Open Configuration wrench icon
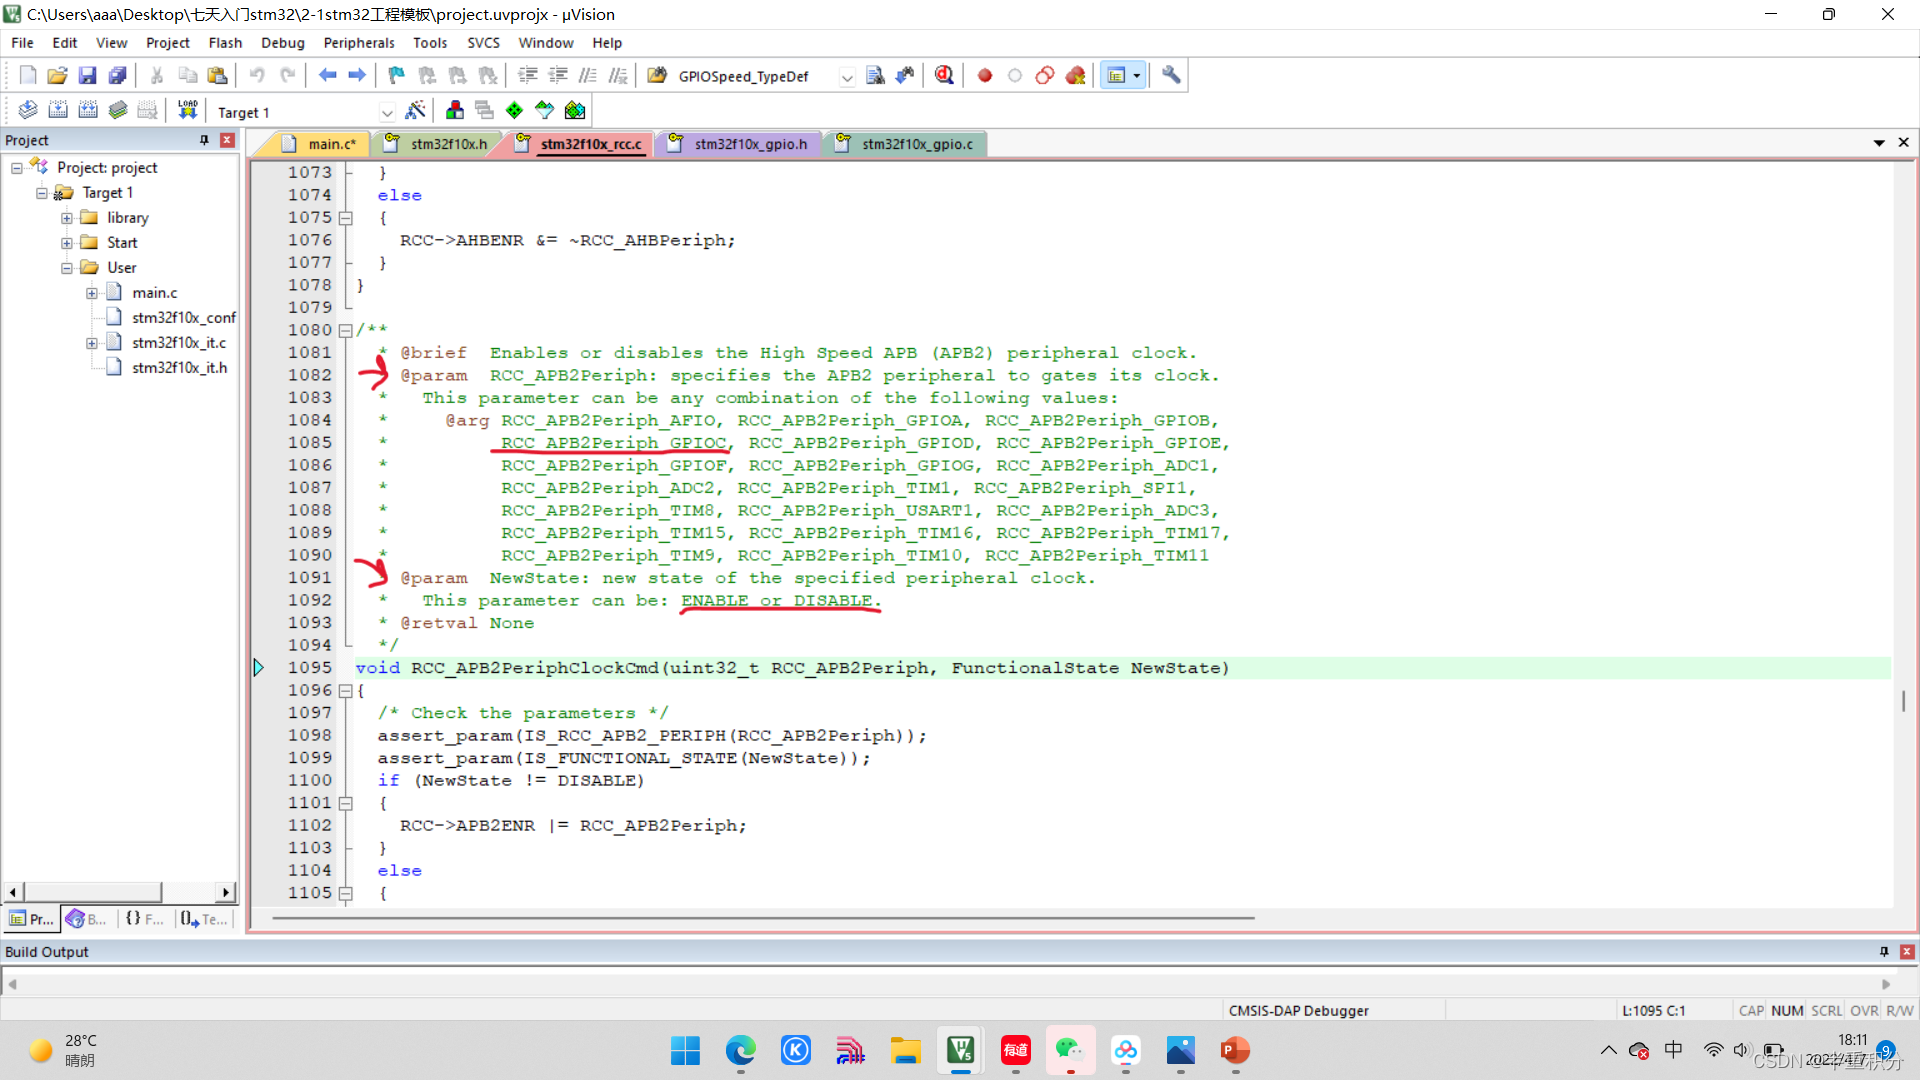Viewport: 1920px width, 1080px height. [1171, 76]
